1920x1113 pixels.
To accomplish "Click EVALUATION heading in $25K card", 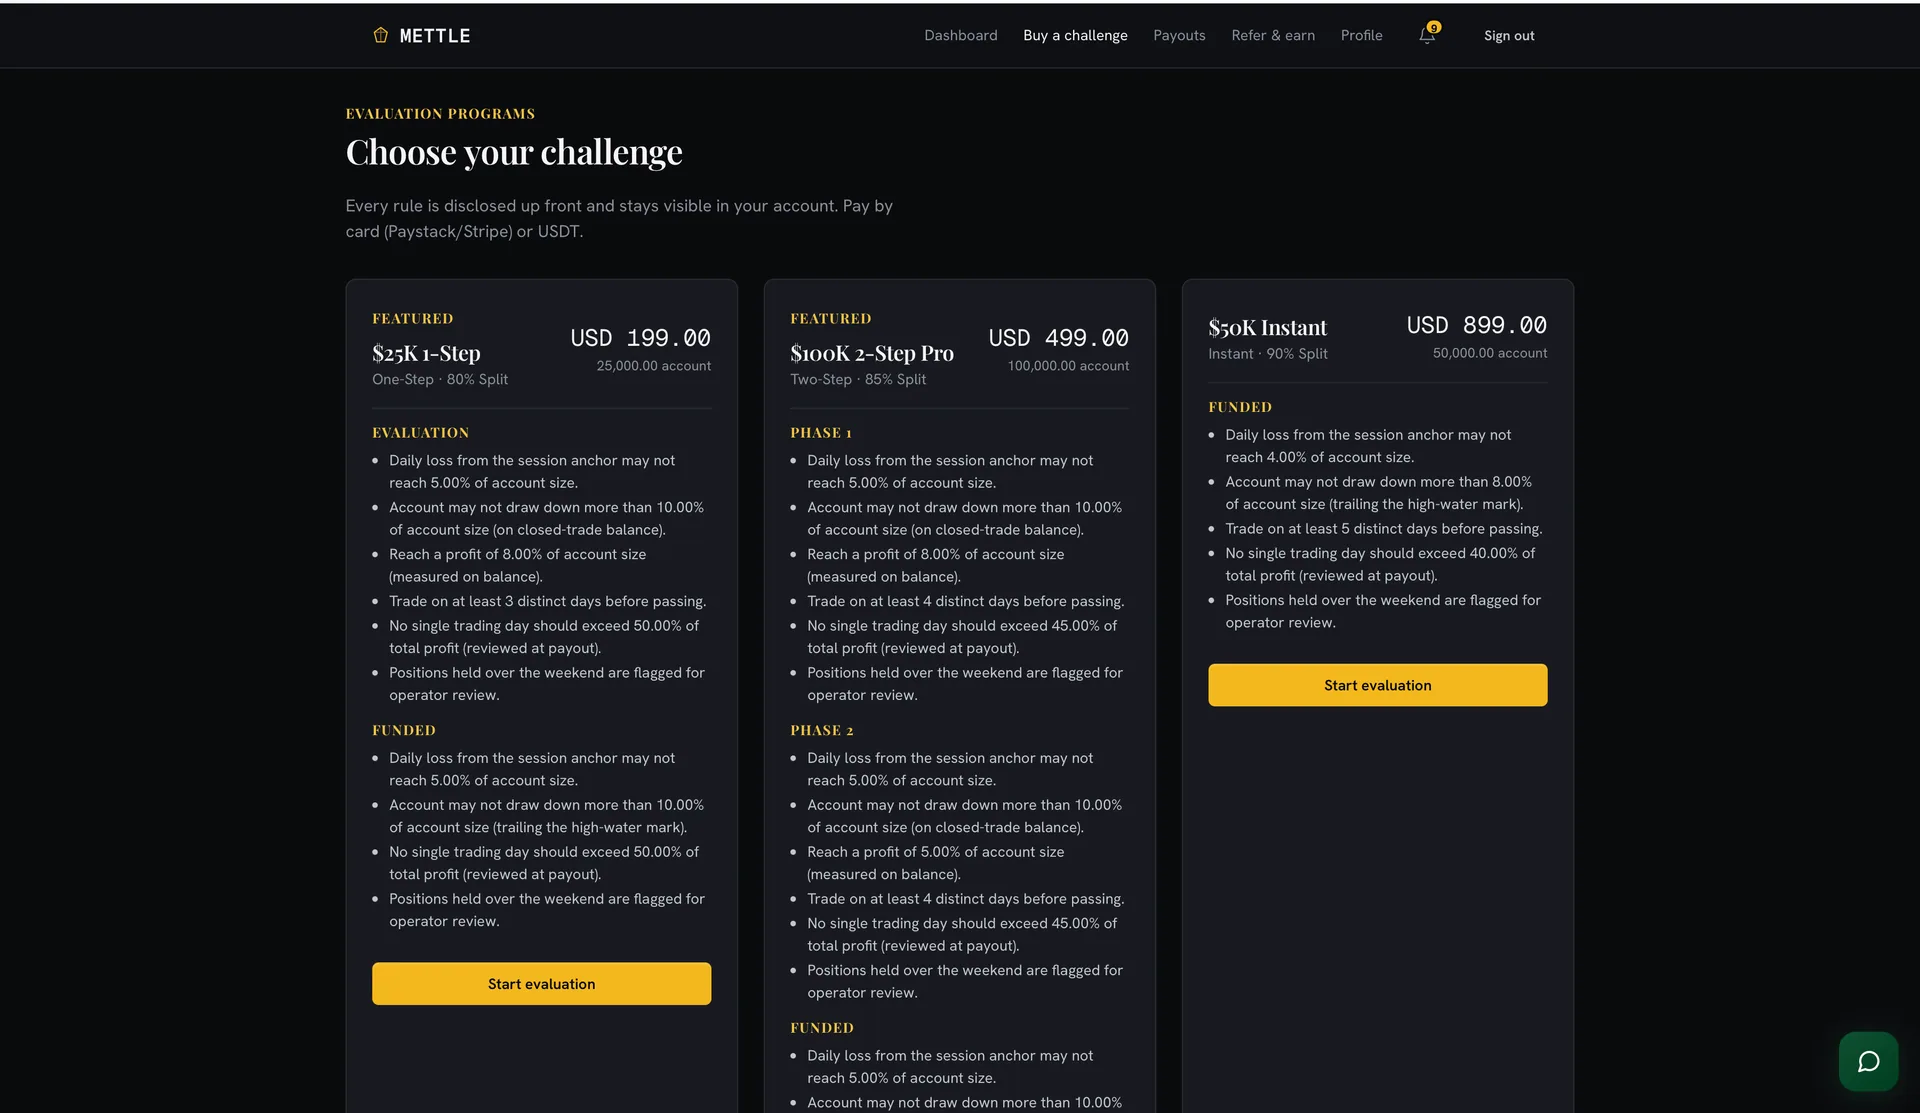I will point(420,433).
